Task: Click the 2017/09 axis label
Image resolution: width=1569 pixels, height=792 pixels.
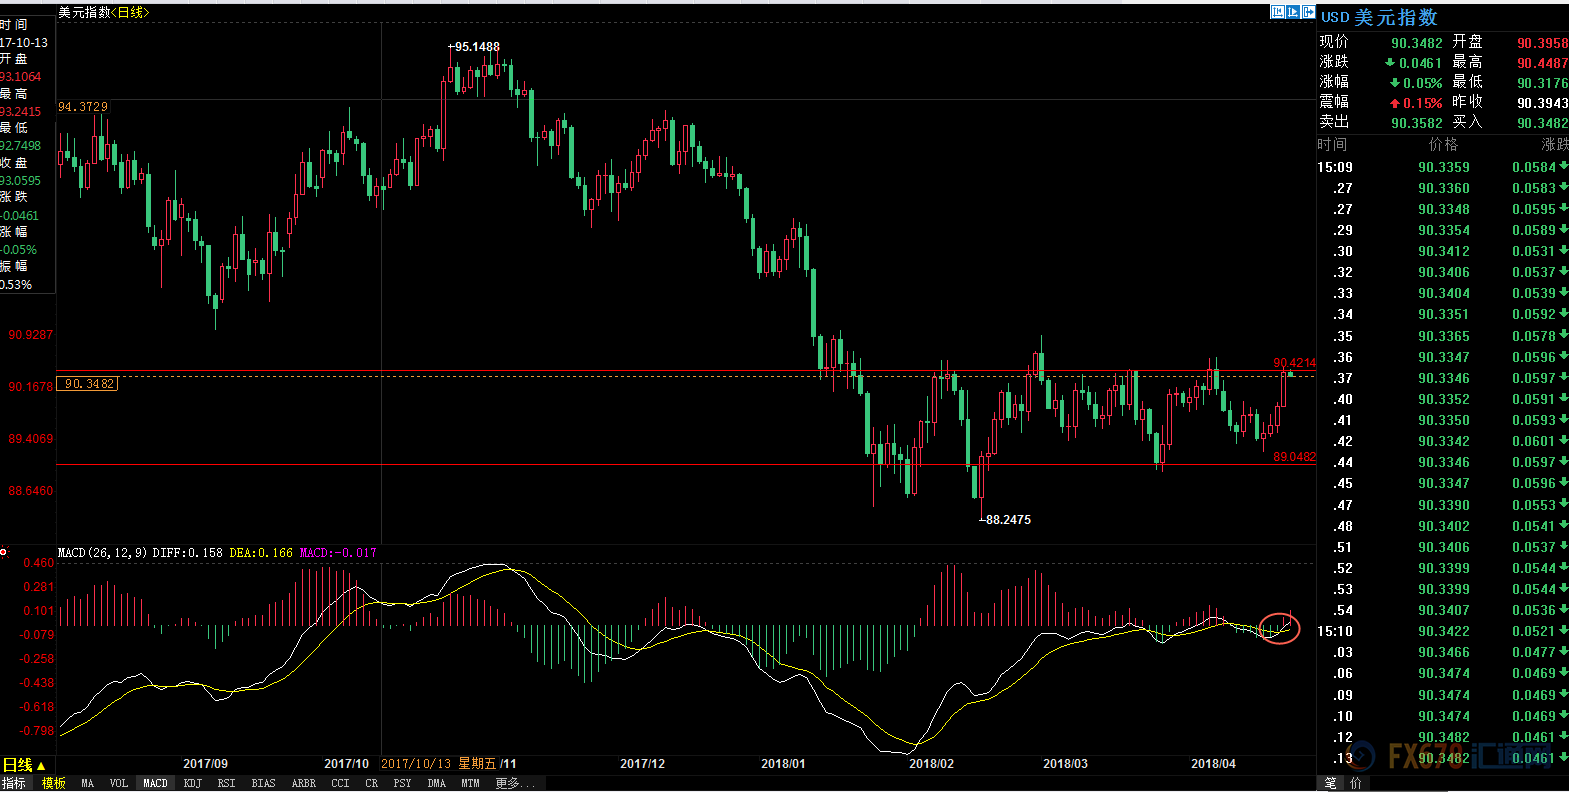Action: 205,764
